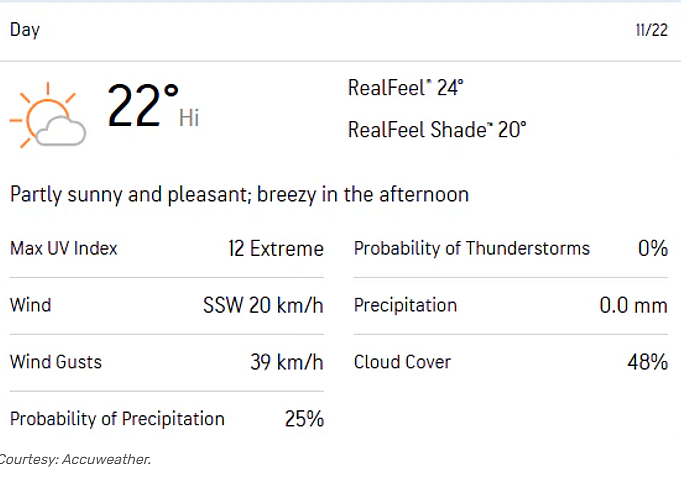This screenshot has height=478, width=681.
Task: Click the Wind Gusts label
Action: pyautogui.click(x=56, y=362)
